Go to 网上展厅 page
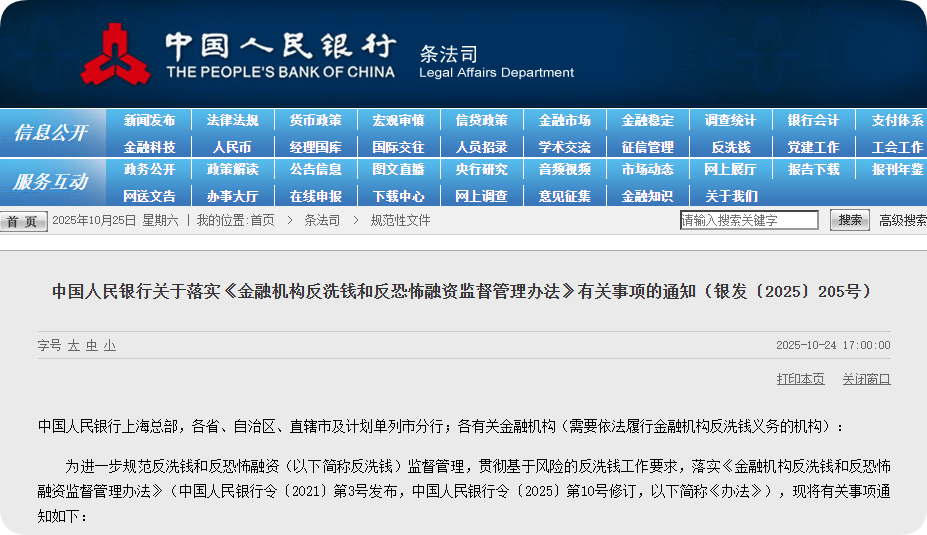 coord(730,169)
